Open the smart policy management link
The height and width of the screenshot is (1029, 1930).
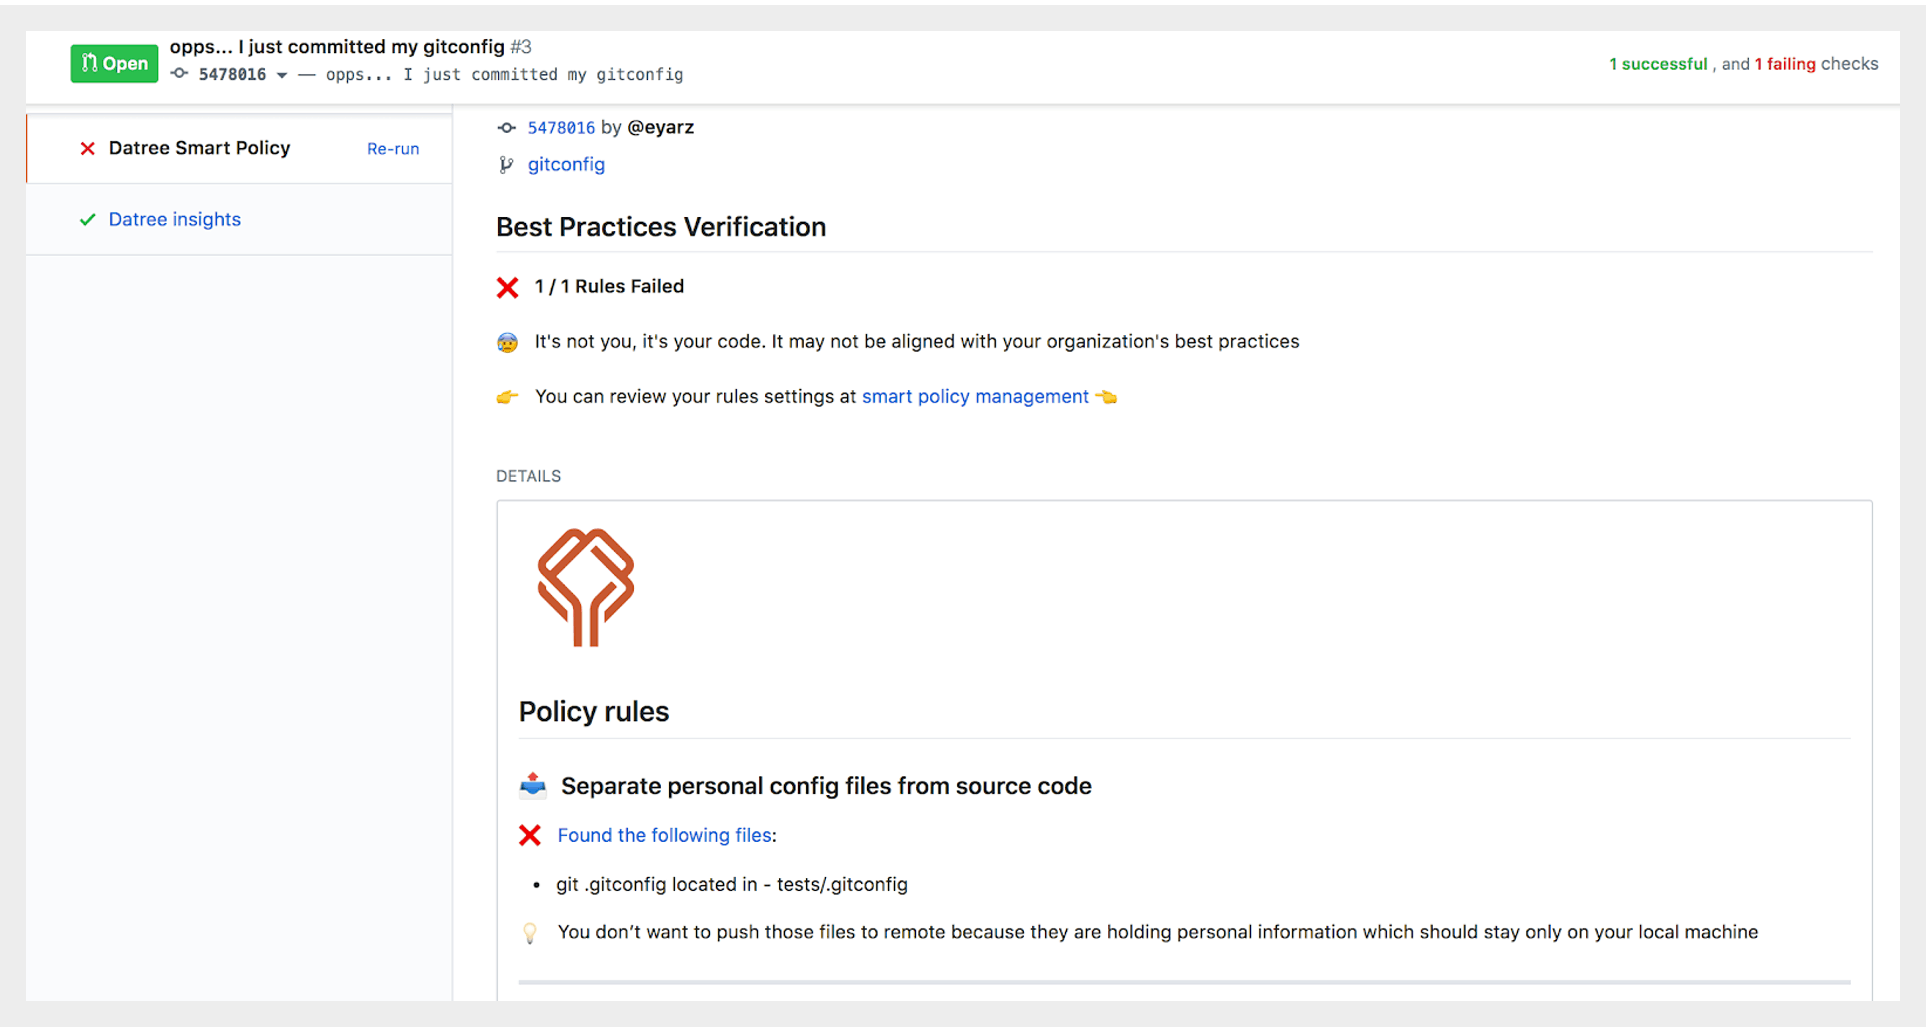(975, 396)
